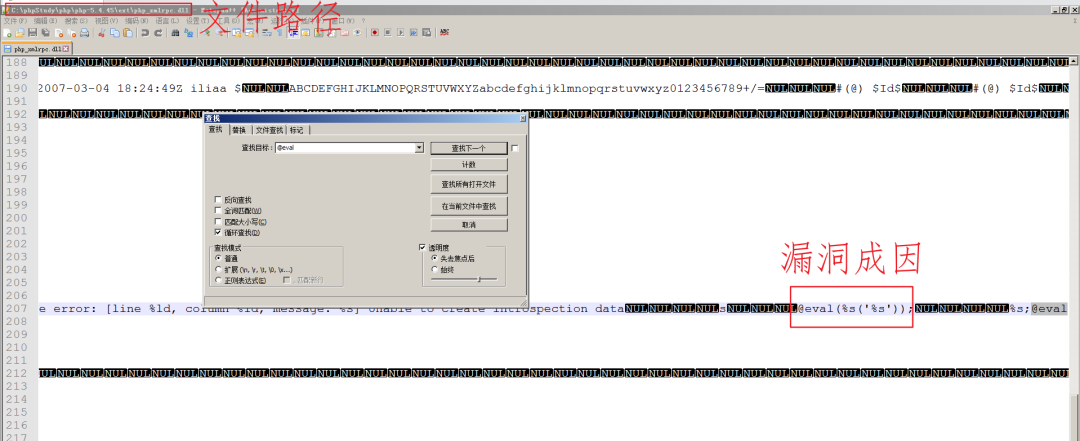The width and height of the screenshot is (1080, 441).
Task: Click the Replace toolbar icon
Action: click(x=188, y=32)
